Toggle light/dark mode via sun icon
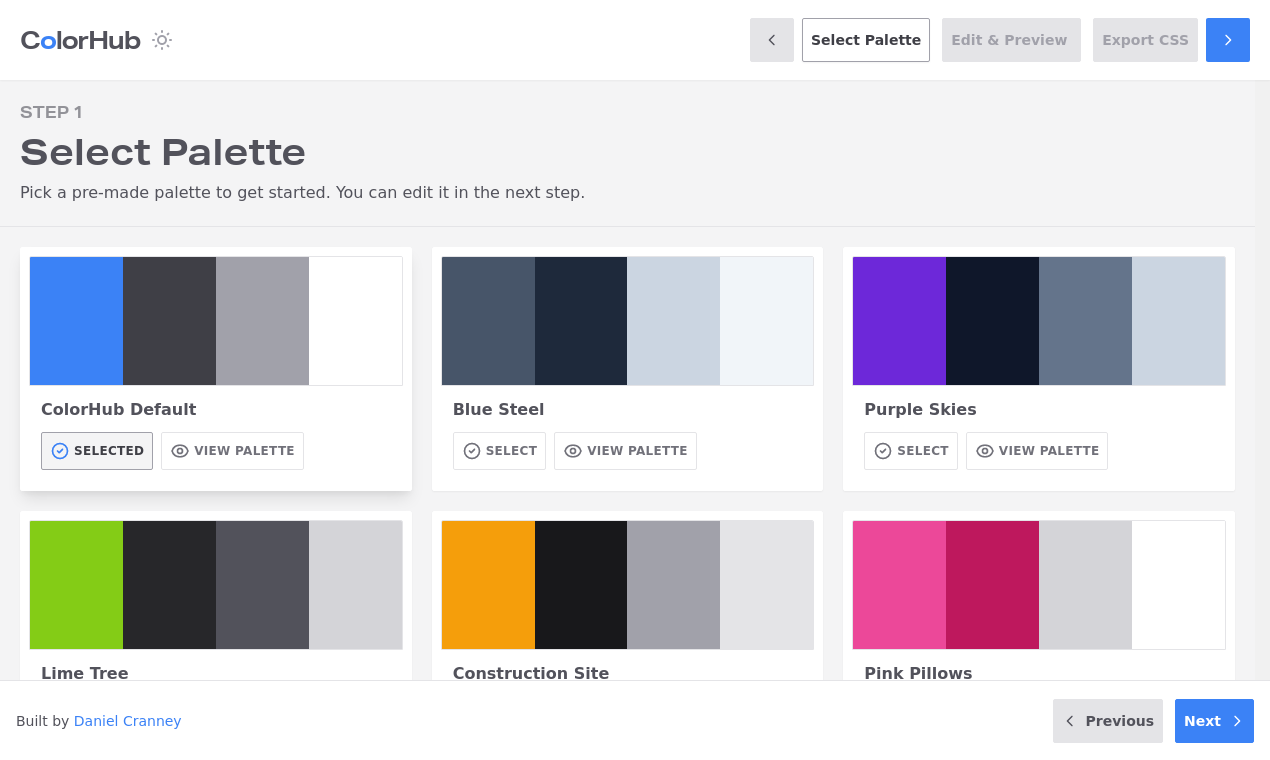The height and width of the screenshot is (760, 1270). pos(161,40)
